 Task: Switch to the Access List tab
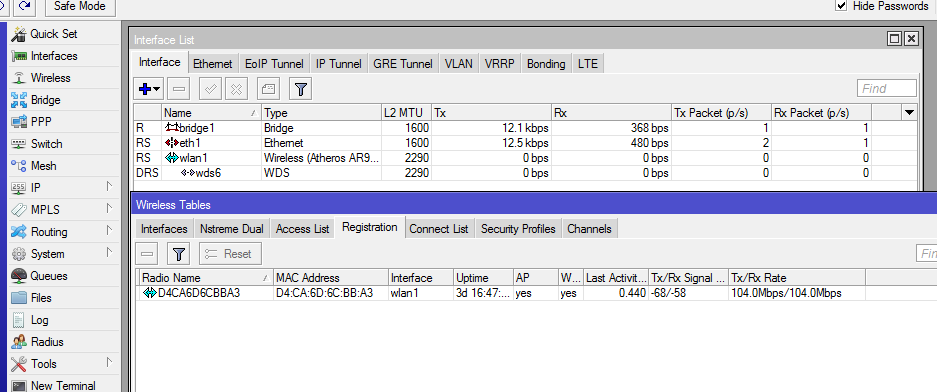pos(302,229)
